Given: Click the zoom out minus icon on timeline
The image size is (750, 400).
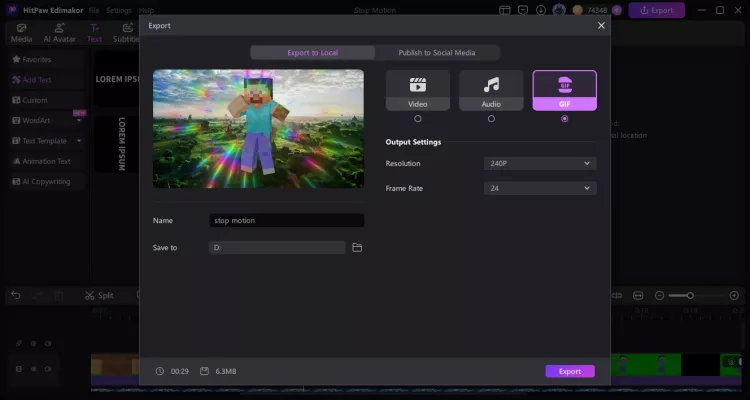Looking at the screenshot, I should tap(659, 296).
